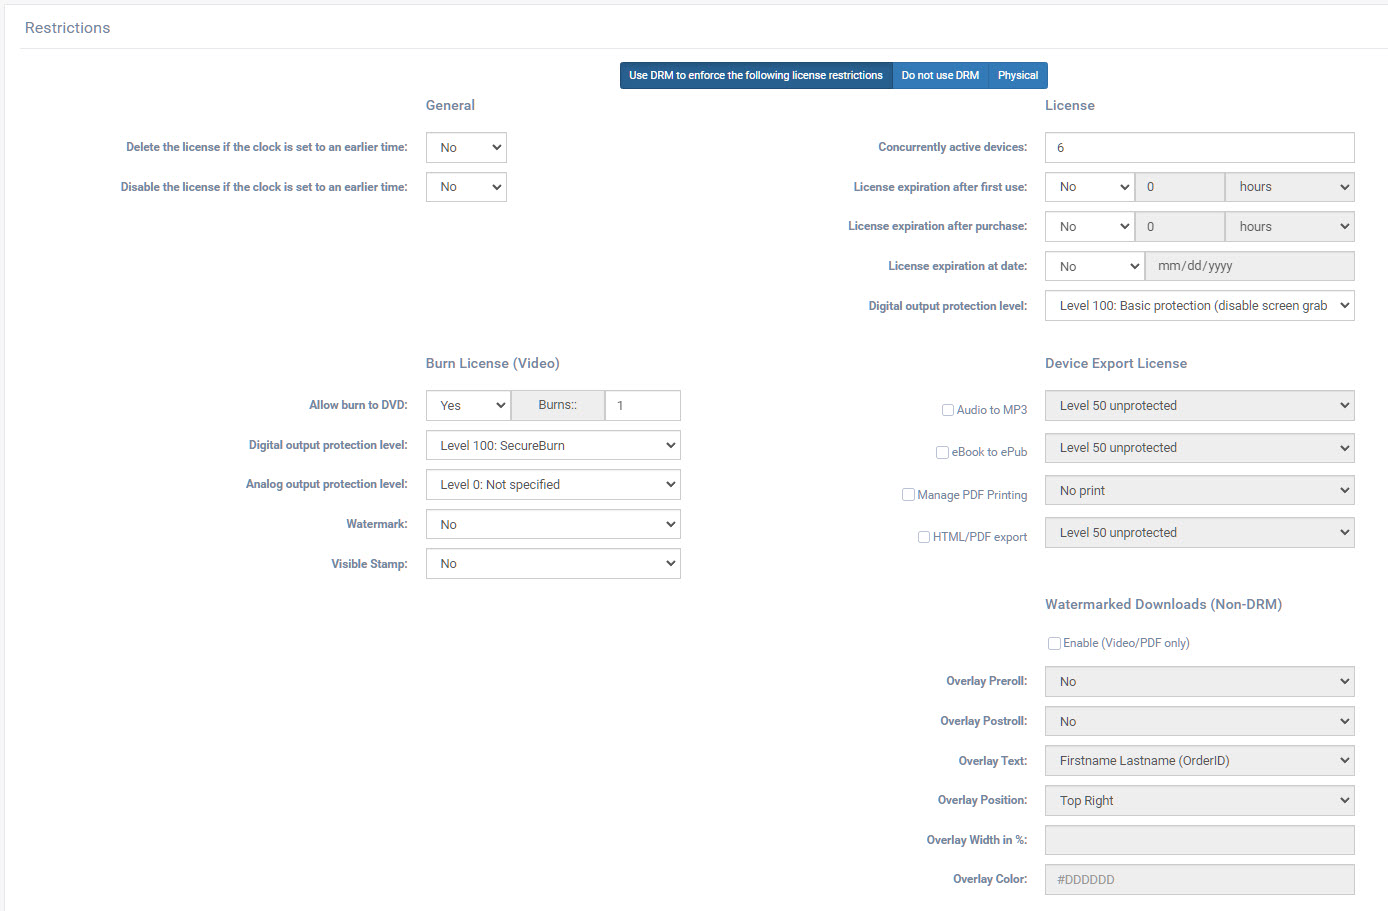This screenshot has width=1388, height=911.
Task: Open the Visible Stamp dropdown
Action: [x=553, y=564]
